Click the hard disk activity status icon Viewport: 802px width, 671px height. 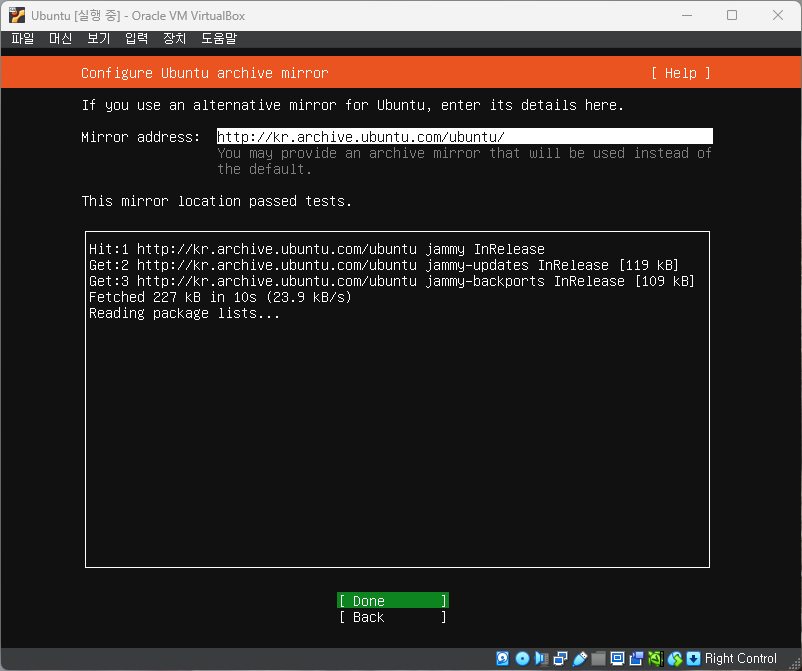[x=502, y=659]
